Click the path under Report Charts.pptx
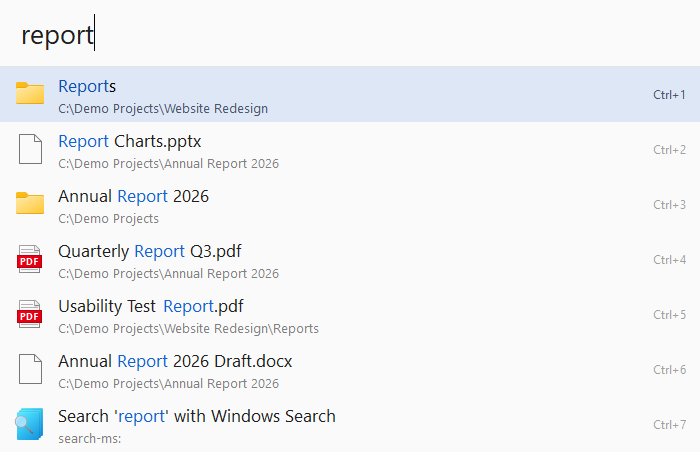Viewport: 700px width, 452px height. point(168,164)
